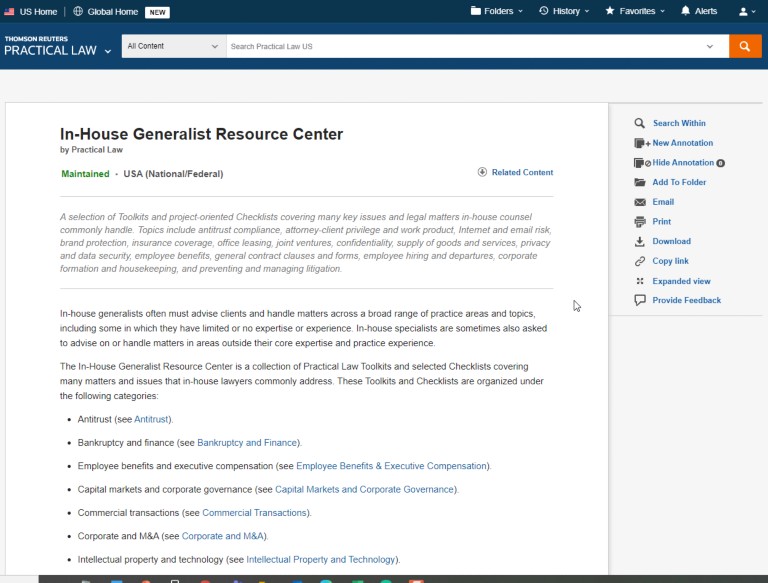This screenshot has height=583, width=768.
Task: Open the Bankruptcy and Finance link
Action: tap(247, 443)
